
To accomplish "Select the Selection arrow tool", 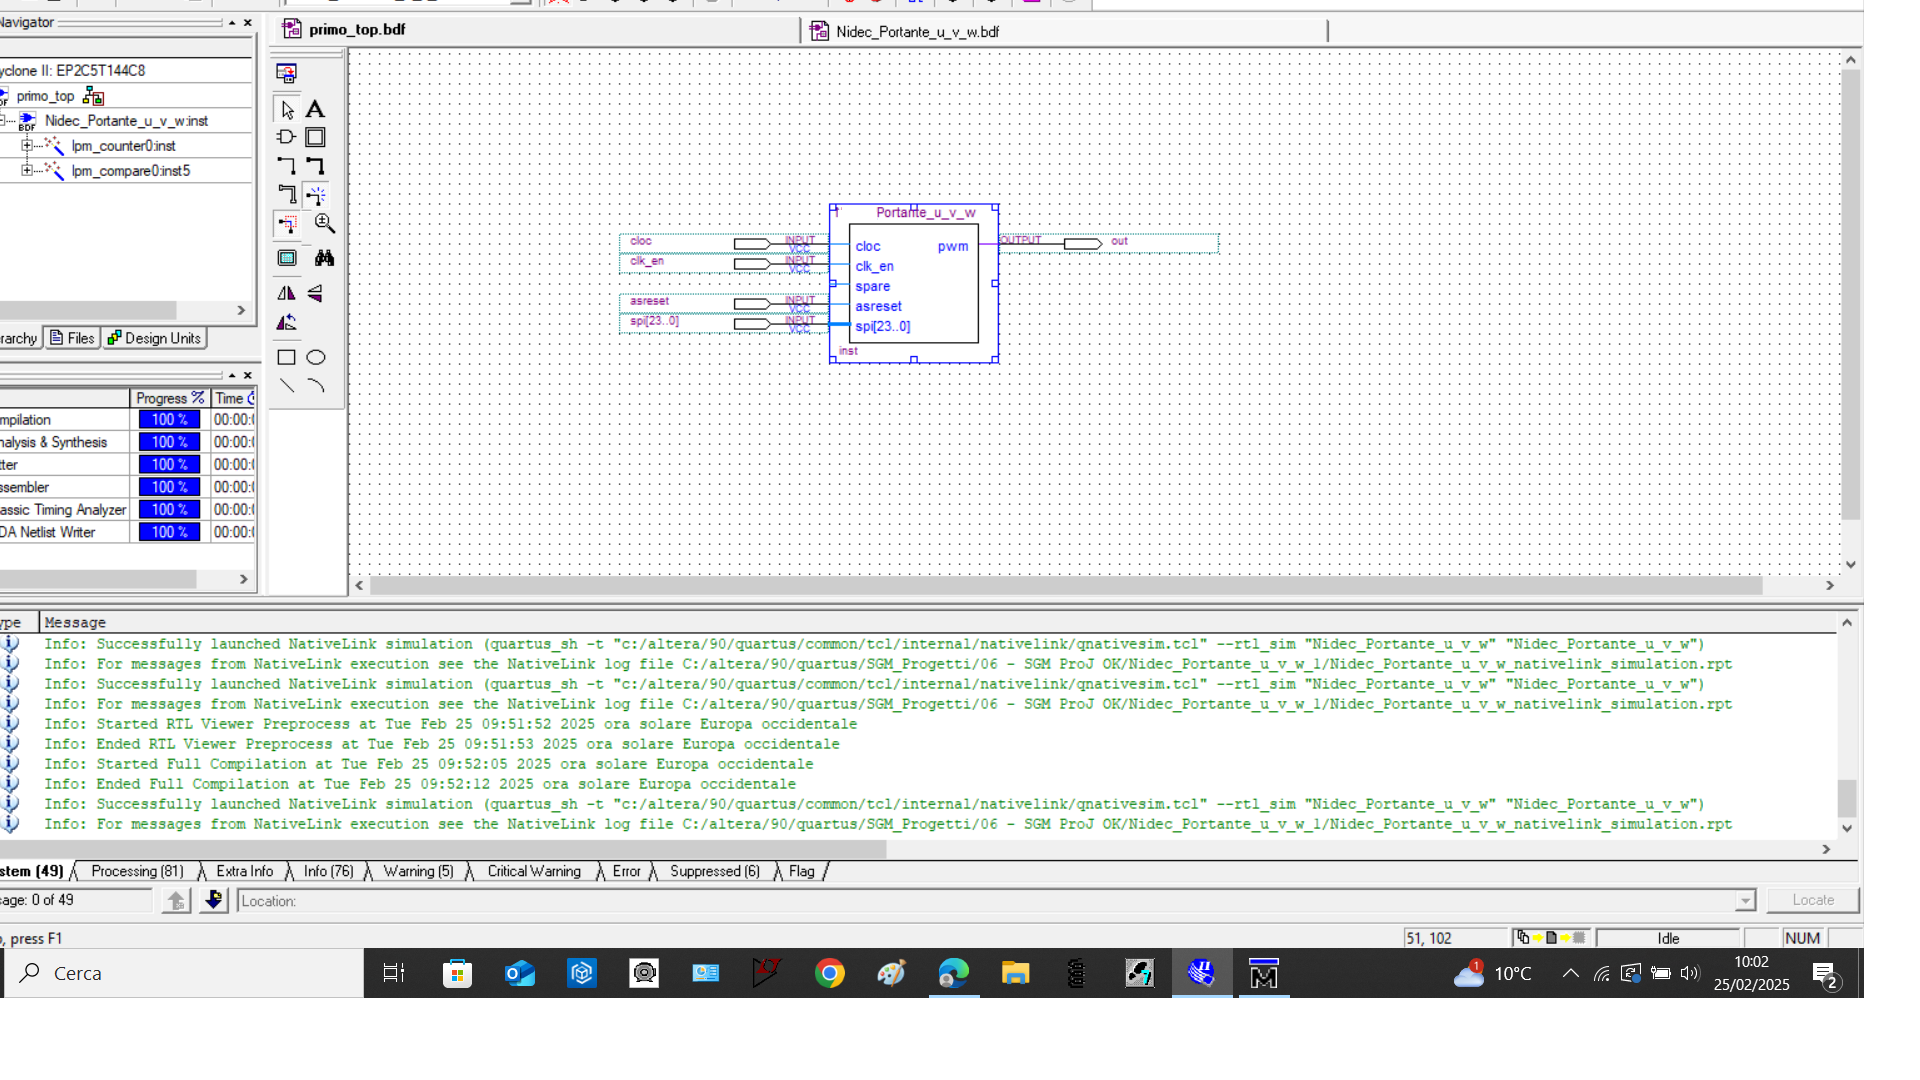I will pyautogui.click(x=287, y=109).
